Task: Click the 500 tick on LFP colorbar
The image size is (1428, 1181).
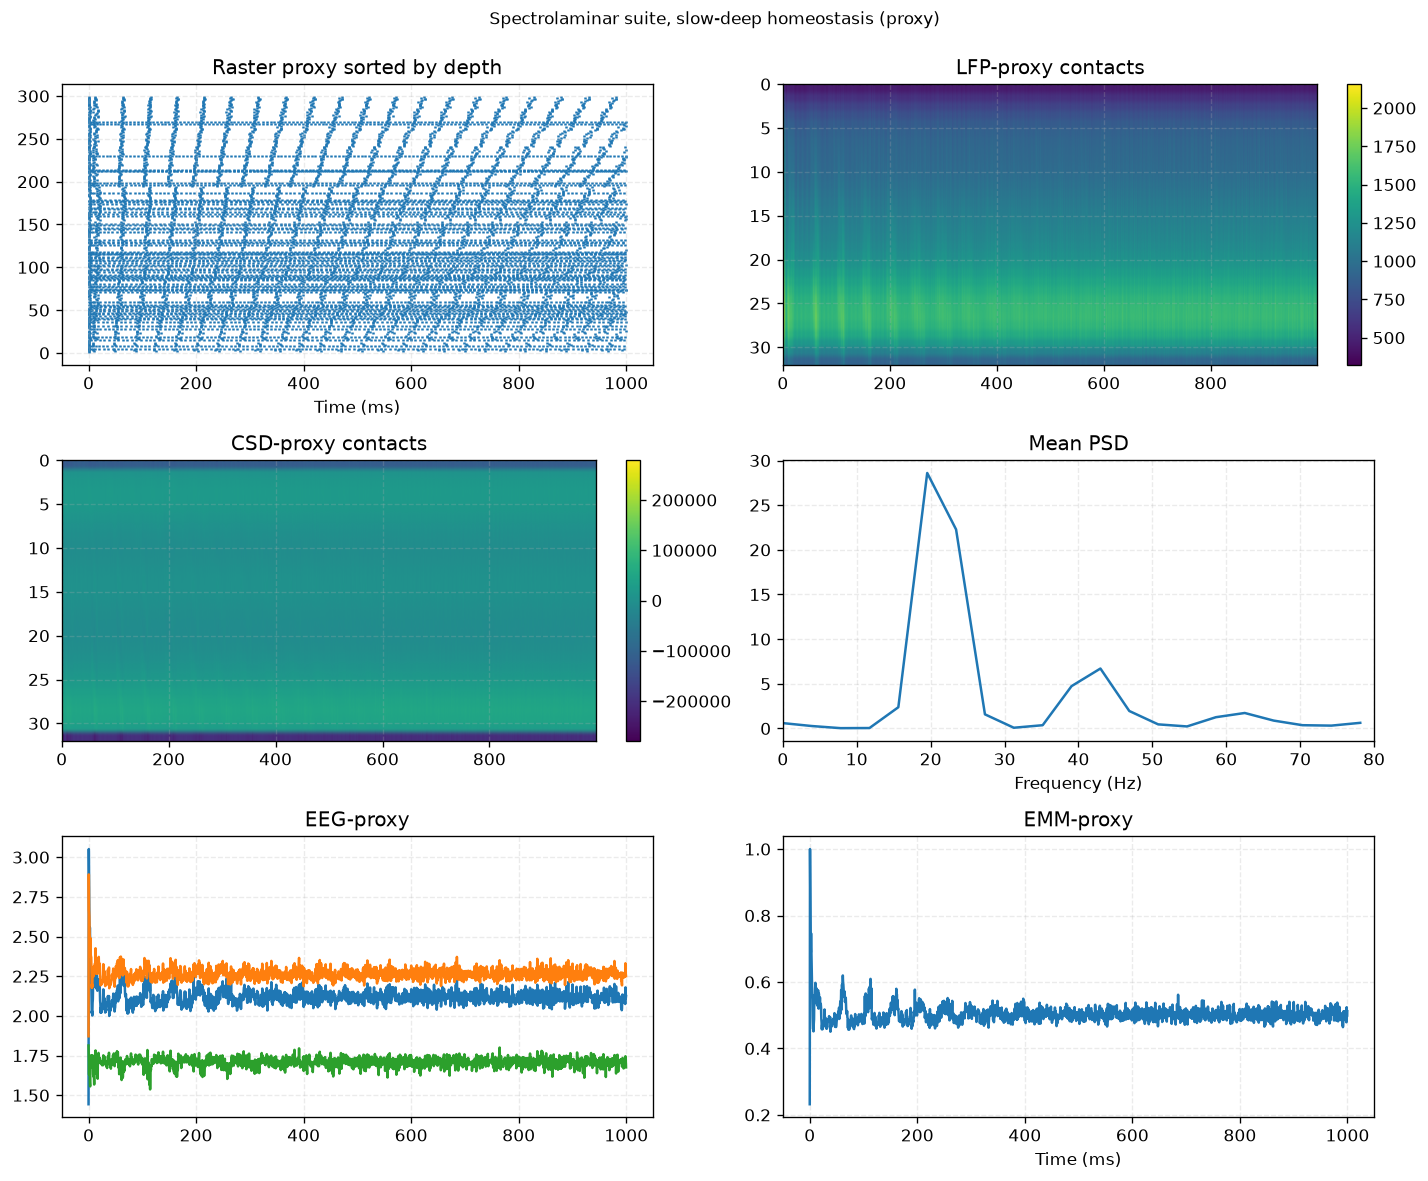Action: (x=1389, y=338)
